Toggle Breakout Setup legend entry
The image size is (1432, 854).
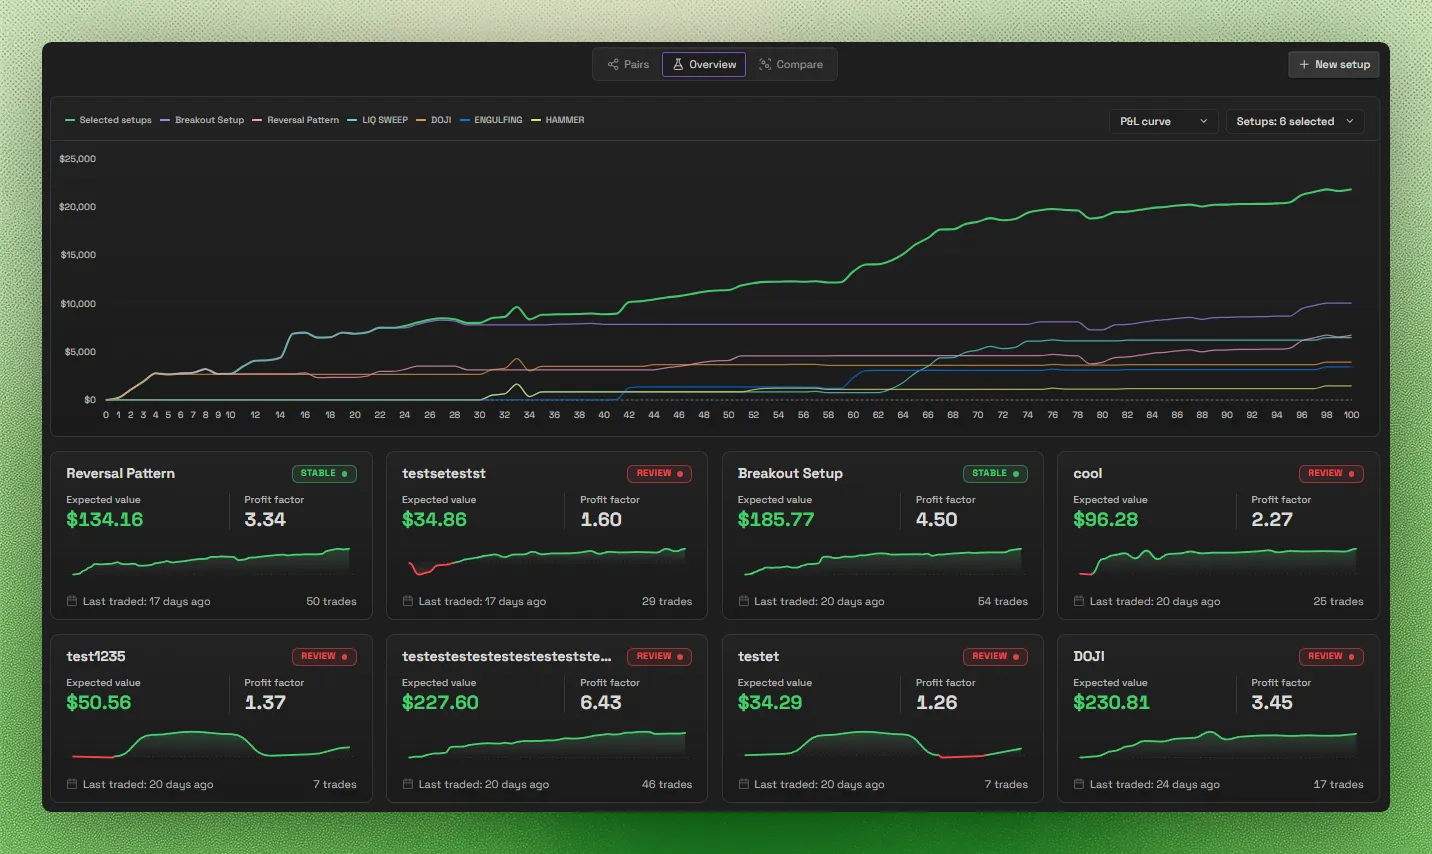pyautogui.click(x=202, y=120)
